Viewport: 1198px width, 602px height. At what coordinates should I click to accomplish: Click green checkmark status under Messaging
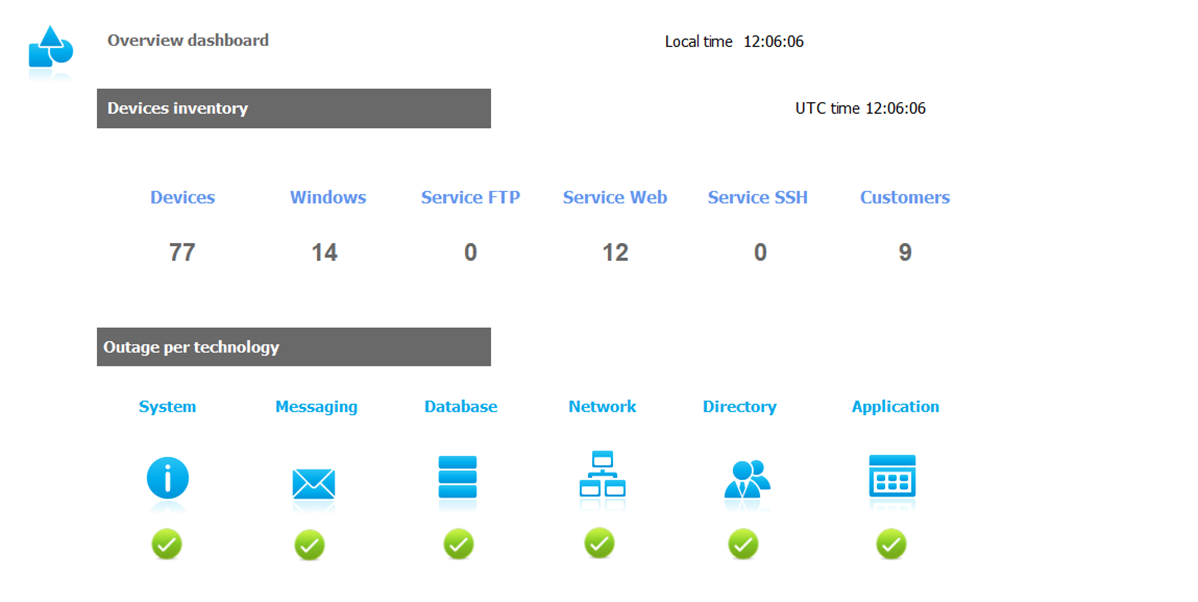[310, 546]
